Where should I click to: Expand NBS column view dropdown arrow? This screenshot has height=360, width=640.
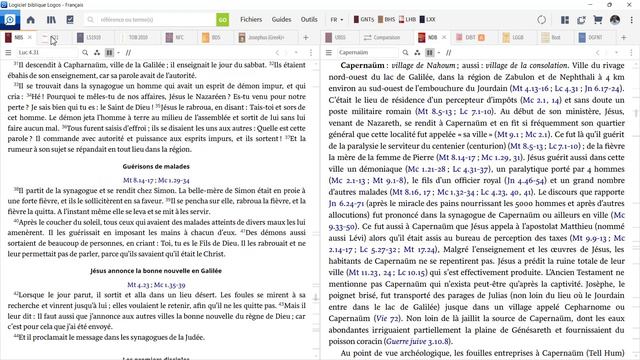[x=118, y=53]
